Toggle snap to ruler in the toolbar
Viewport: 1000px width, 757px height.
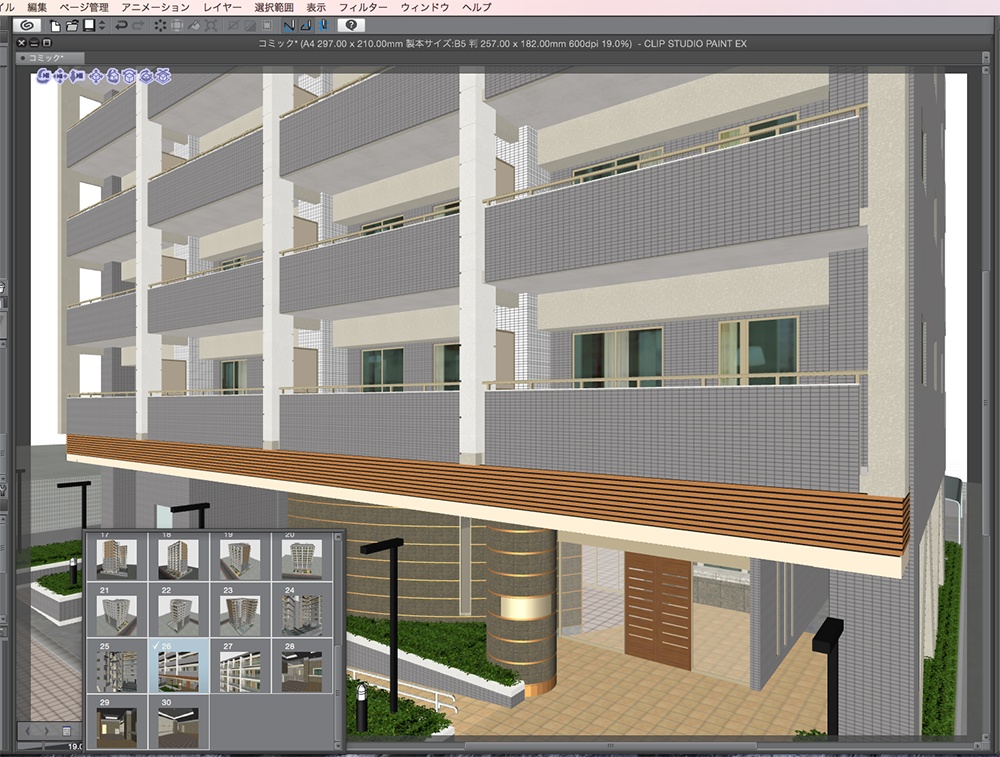click(291, 28)
